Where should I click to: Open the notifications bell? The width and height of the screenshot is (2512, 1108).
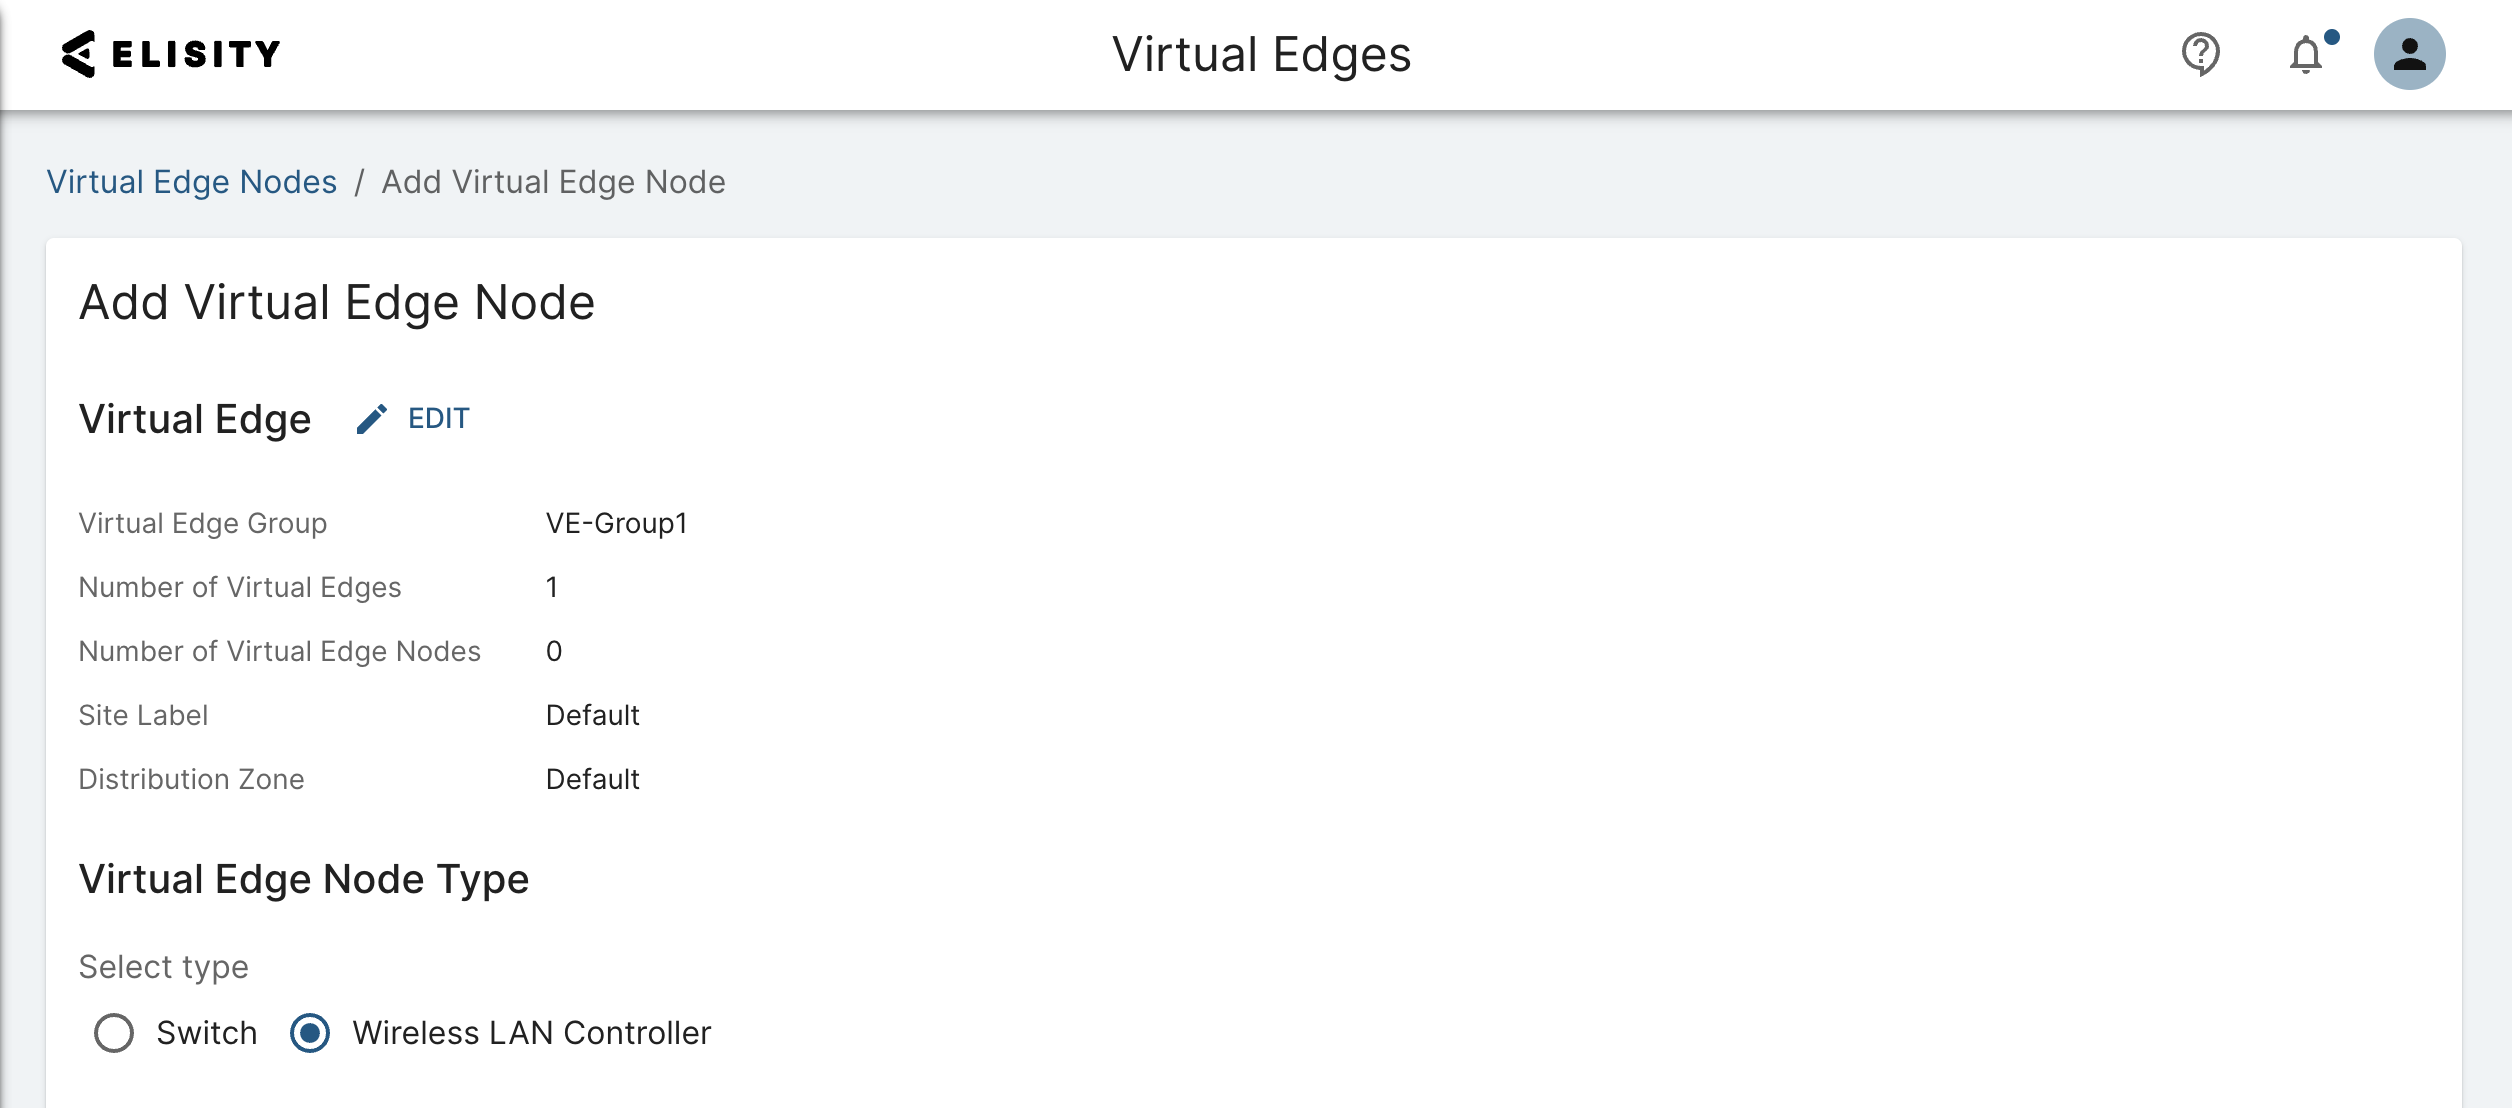click(2306, 55)
